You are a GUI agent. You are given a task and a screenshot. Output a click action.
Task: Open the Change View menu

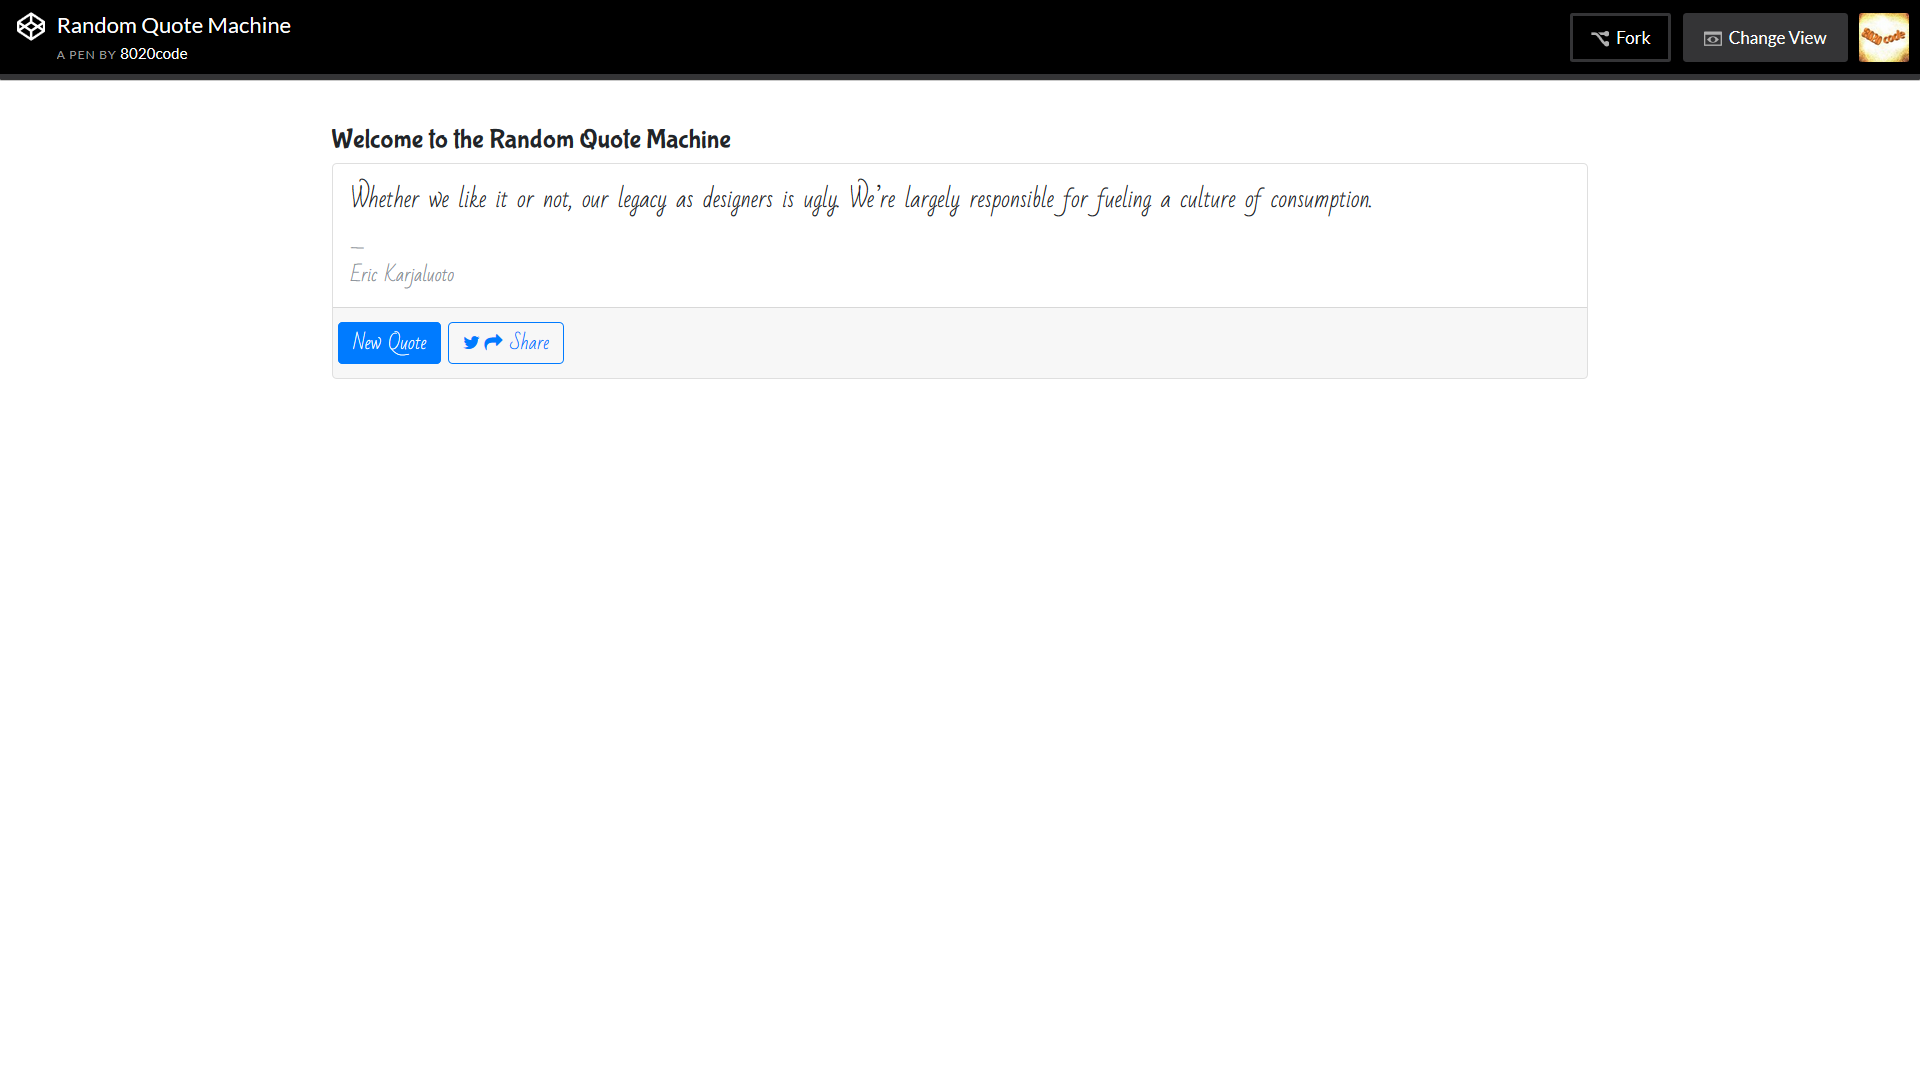tap(1765, 38)
